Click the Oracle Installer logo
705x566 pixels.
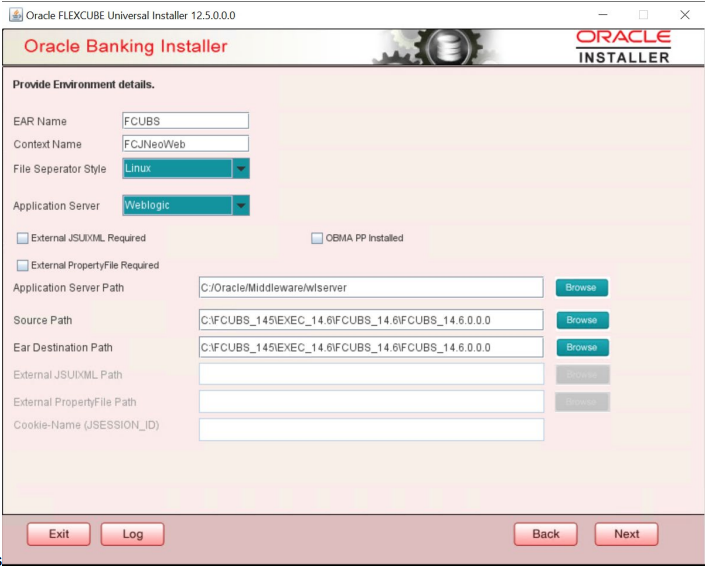click(624, 47)
